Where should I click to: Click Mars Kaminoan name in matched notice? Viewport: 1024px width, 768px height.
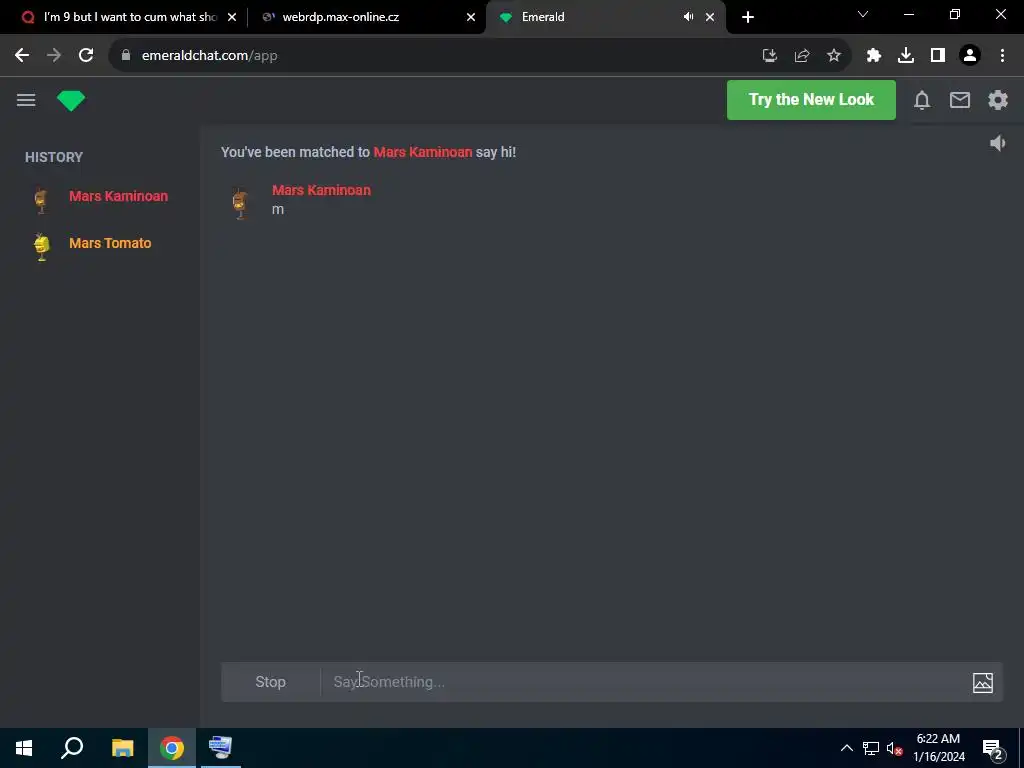[x=423, y=152]
